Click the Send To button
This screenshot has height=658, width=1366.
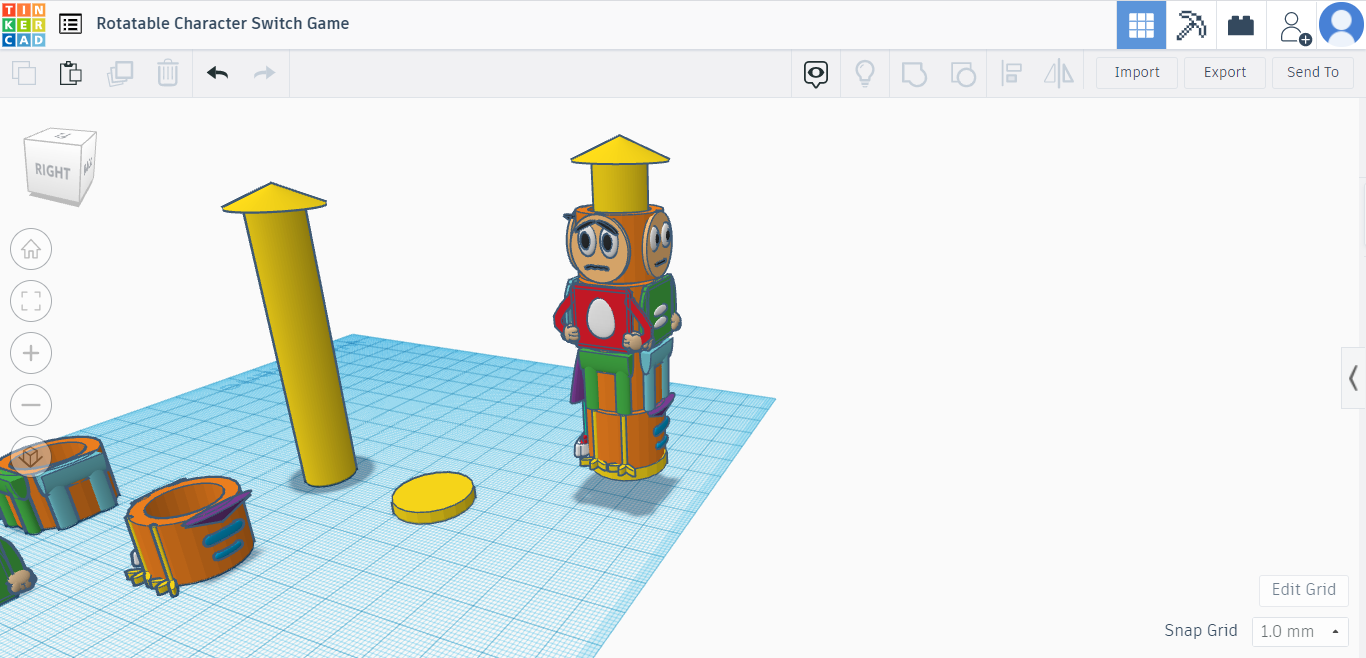[1313, 72]
